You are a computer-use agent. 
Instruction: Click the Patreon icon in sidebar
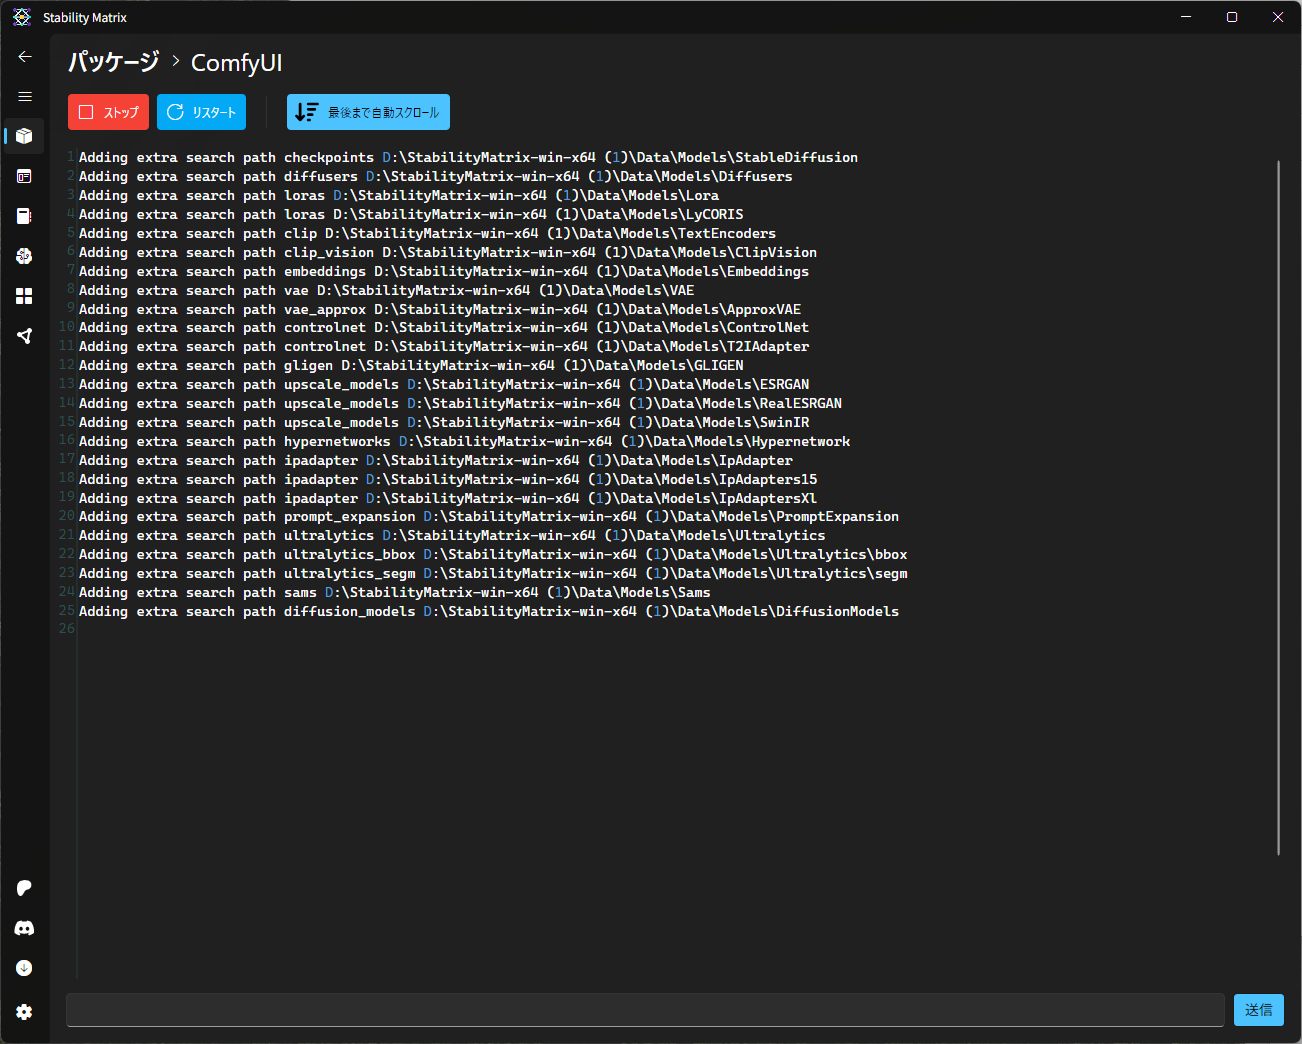[25, 888]
